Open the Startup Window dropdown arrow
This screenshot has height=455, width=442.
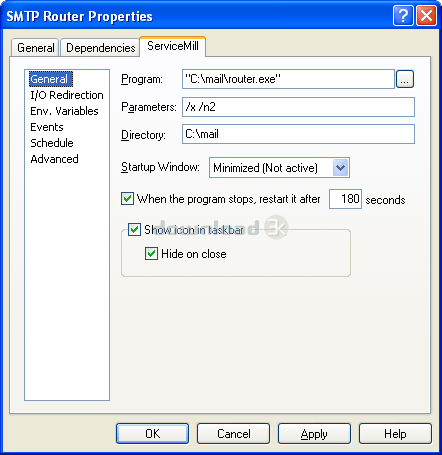[x=340, y=167]
